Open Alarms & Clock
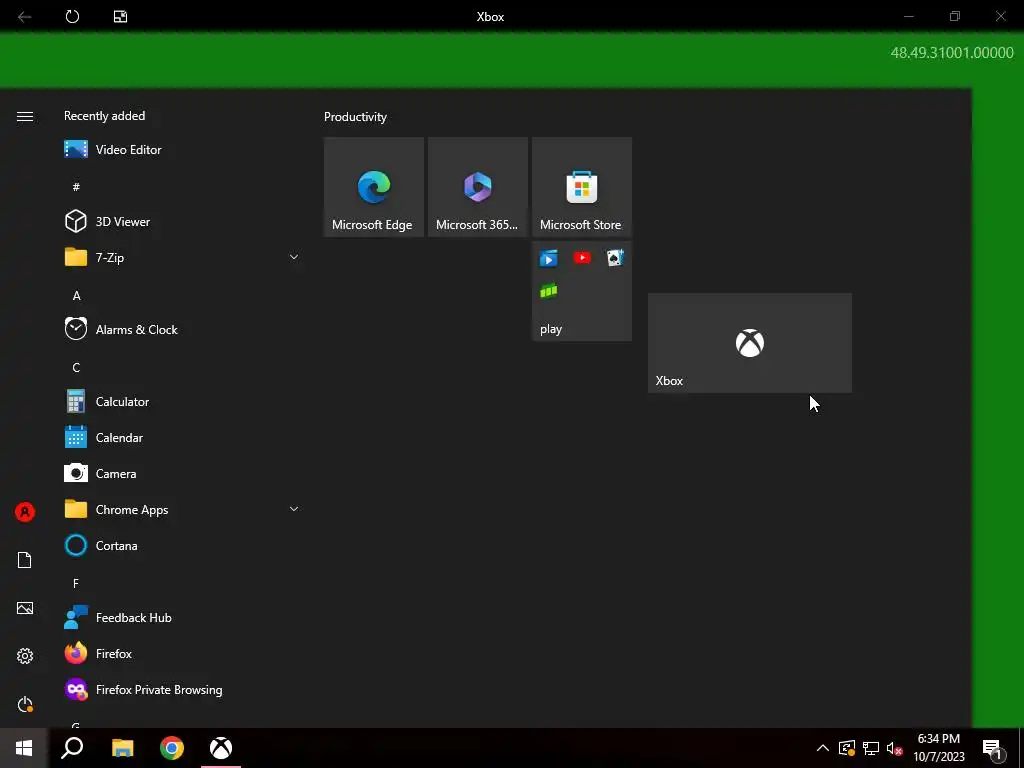This screenshot has width=1024, height=768. pos(180,329)
